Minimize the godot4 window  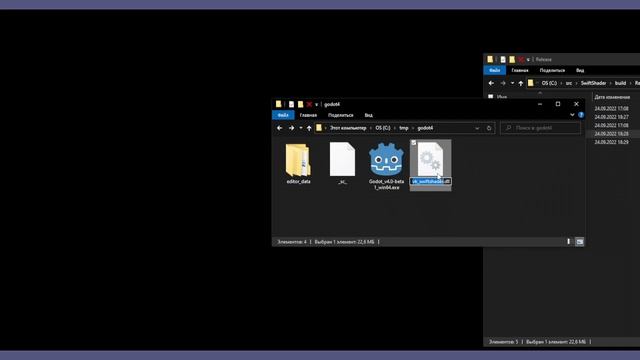[x=540, y=104]
